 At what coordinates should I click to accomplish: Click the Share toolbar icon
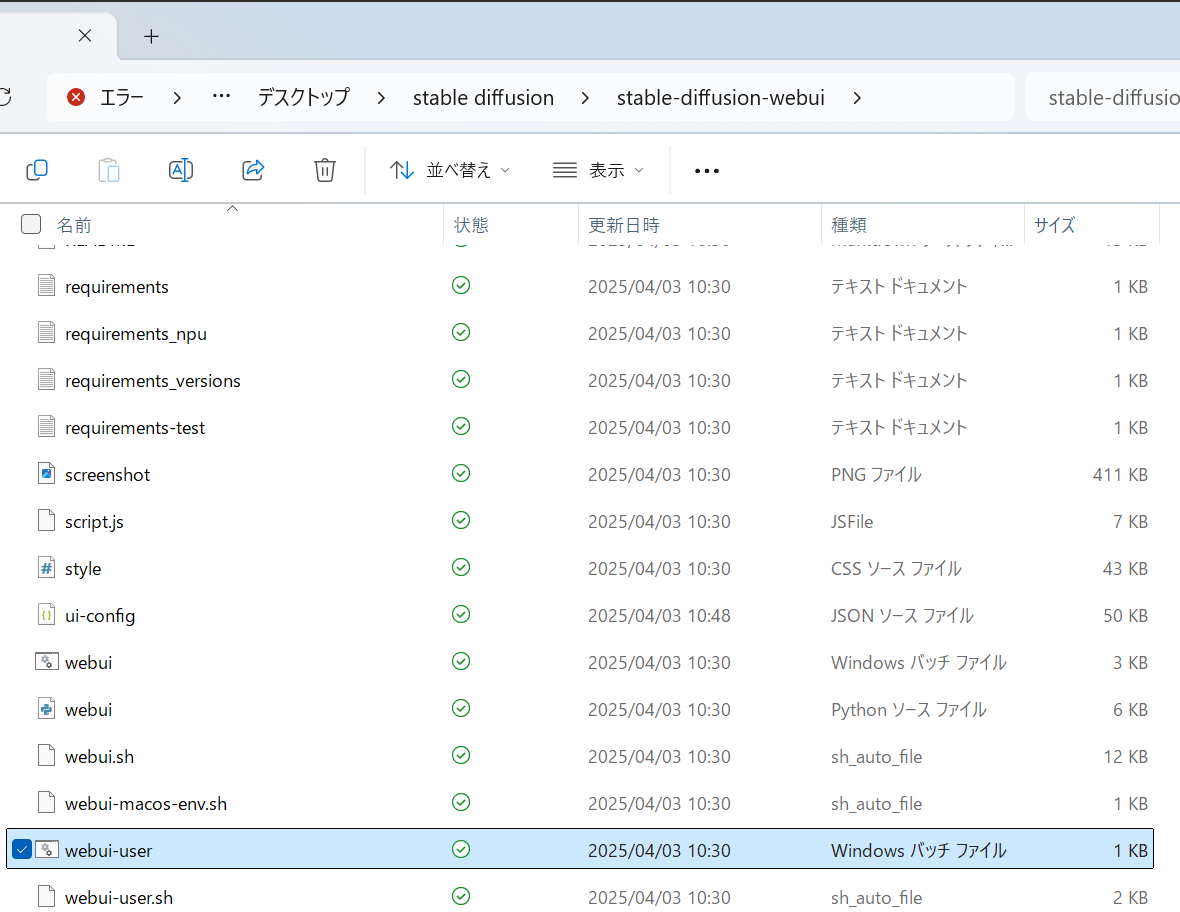[x=253, y=170]
